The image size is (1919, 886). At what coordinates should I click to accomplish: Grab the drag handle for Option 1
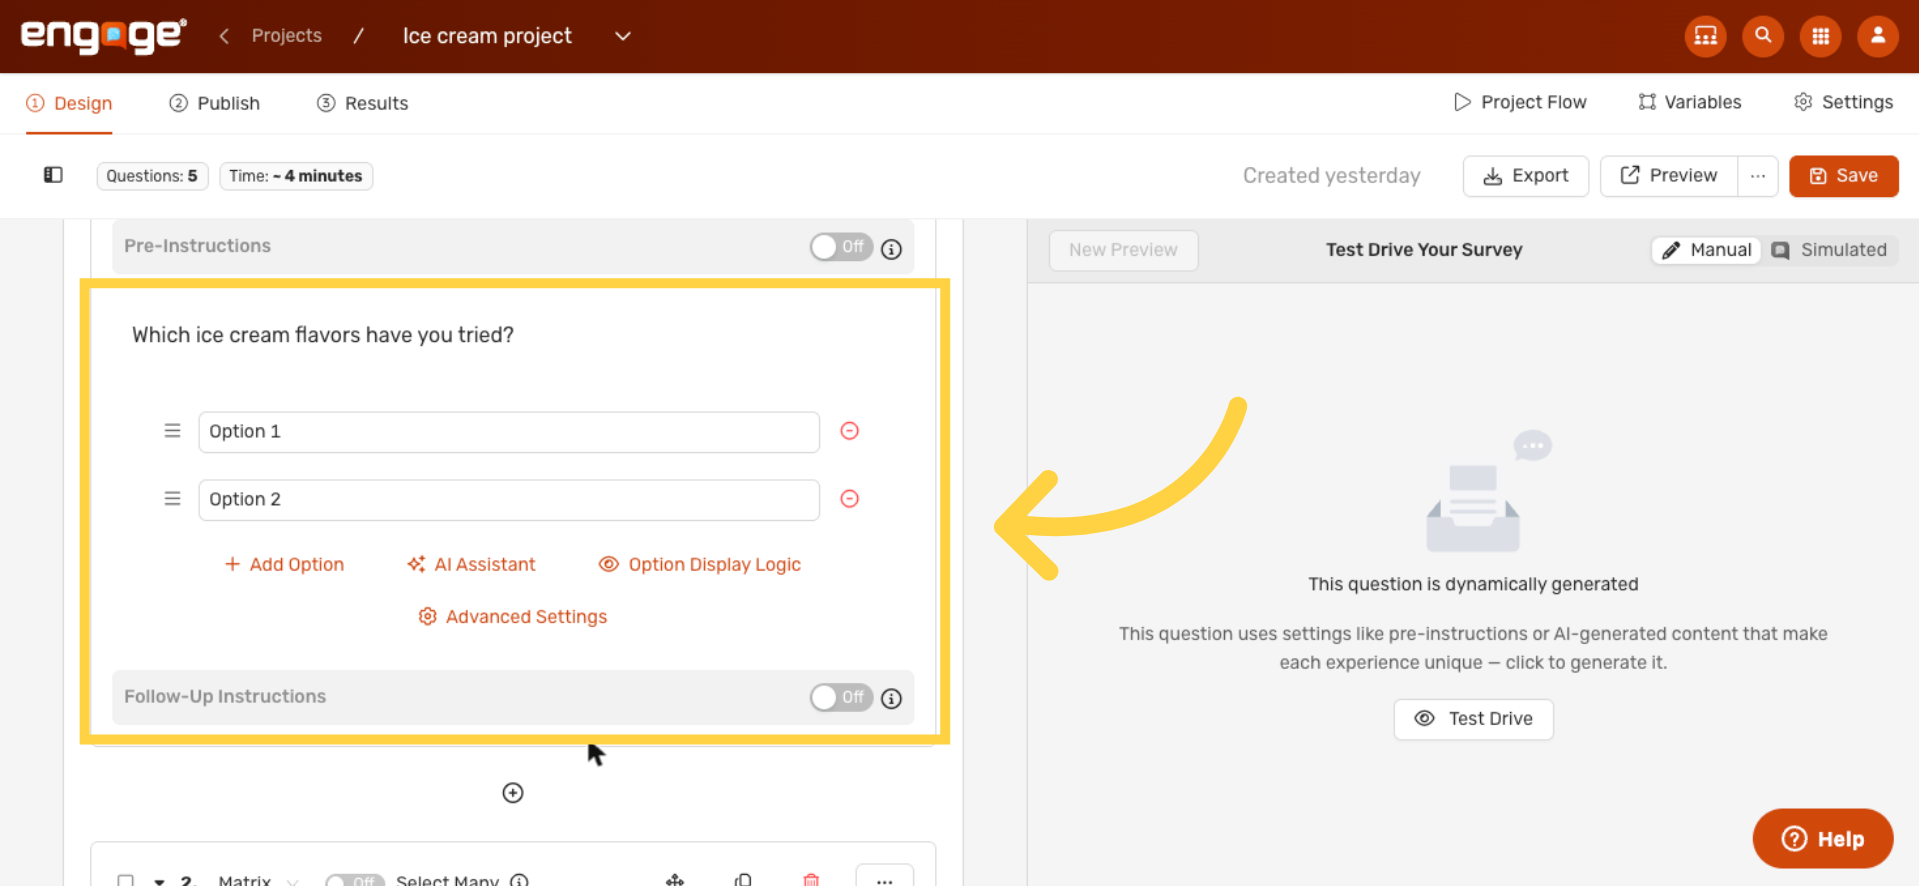point(172,431)
